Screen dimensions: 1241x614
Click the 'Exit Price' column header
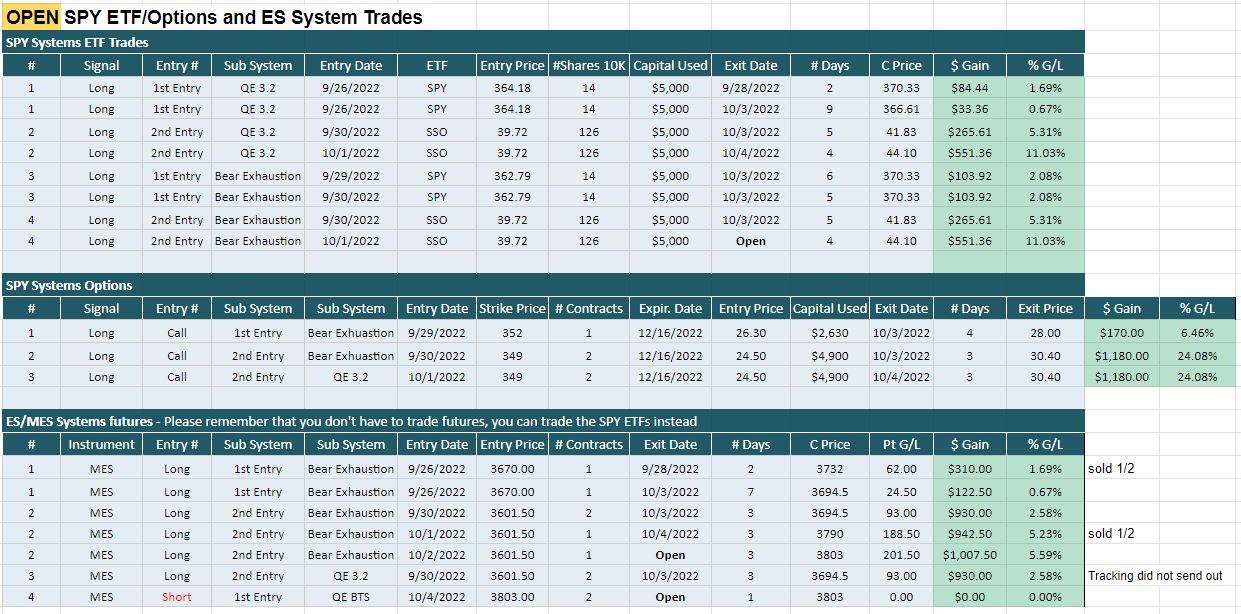pyautogui.click(x=1045, y=308)
